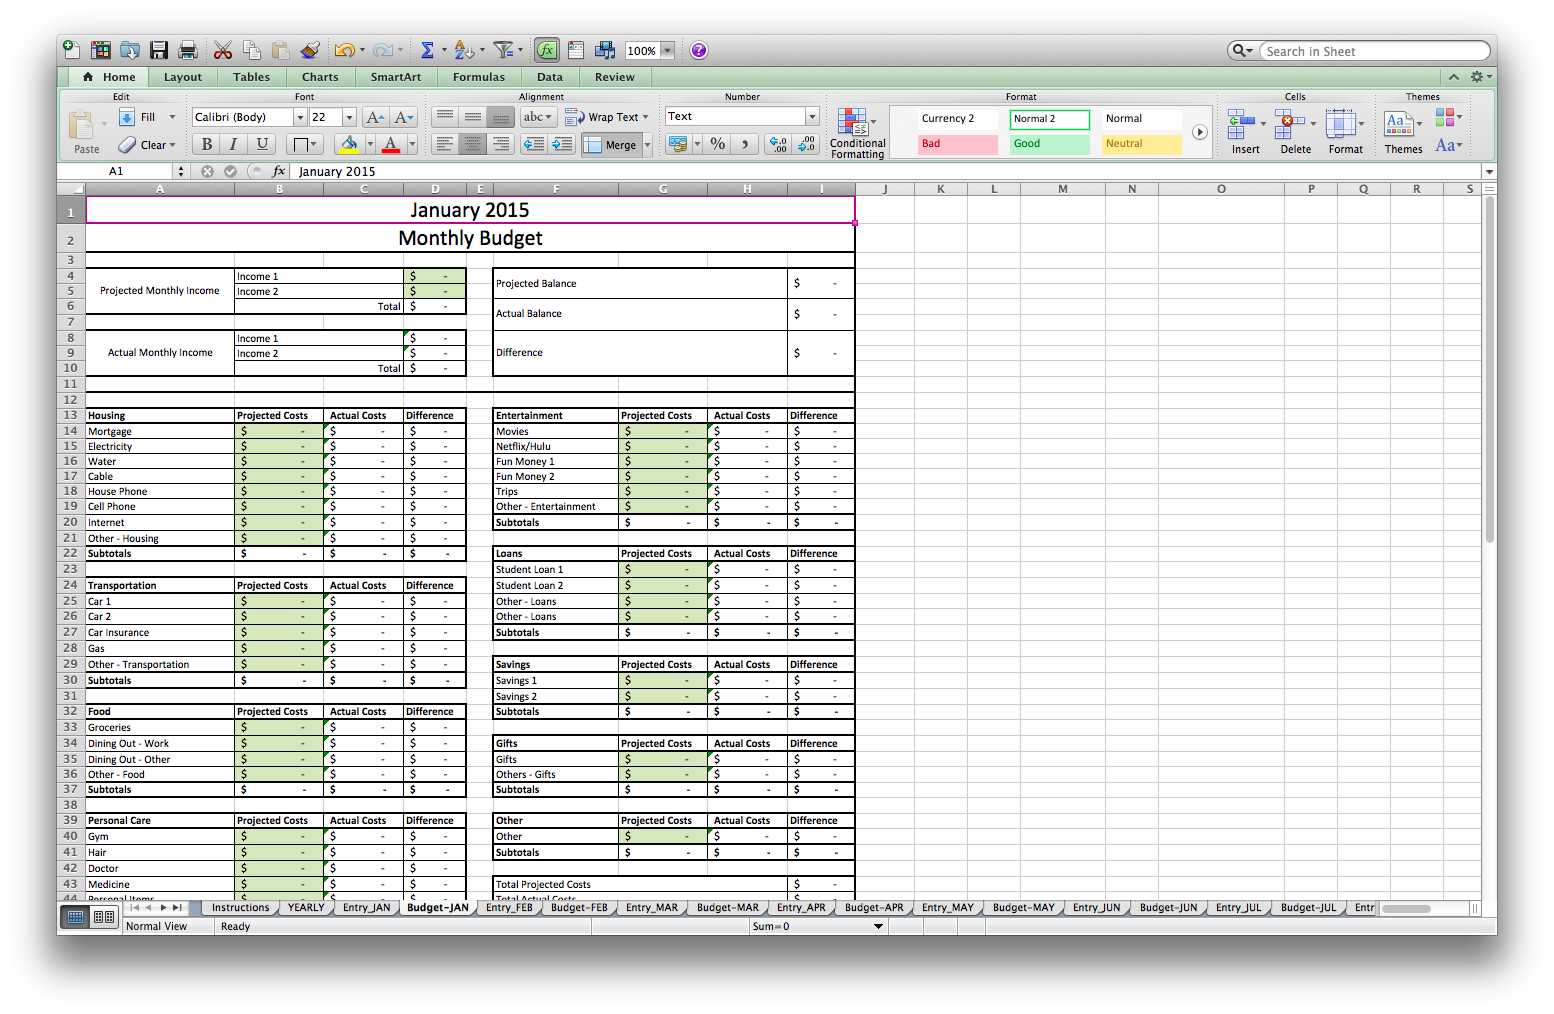Apply yellow fill color
Screen dimensions: 1554x1014
click(x=348, y=144)
